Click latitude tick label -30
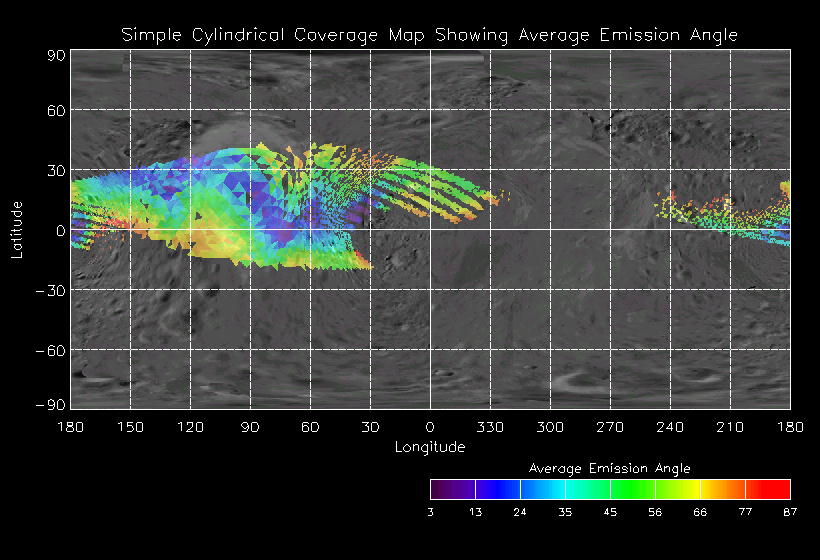 51,290
